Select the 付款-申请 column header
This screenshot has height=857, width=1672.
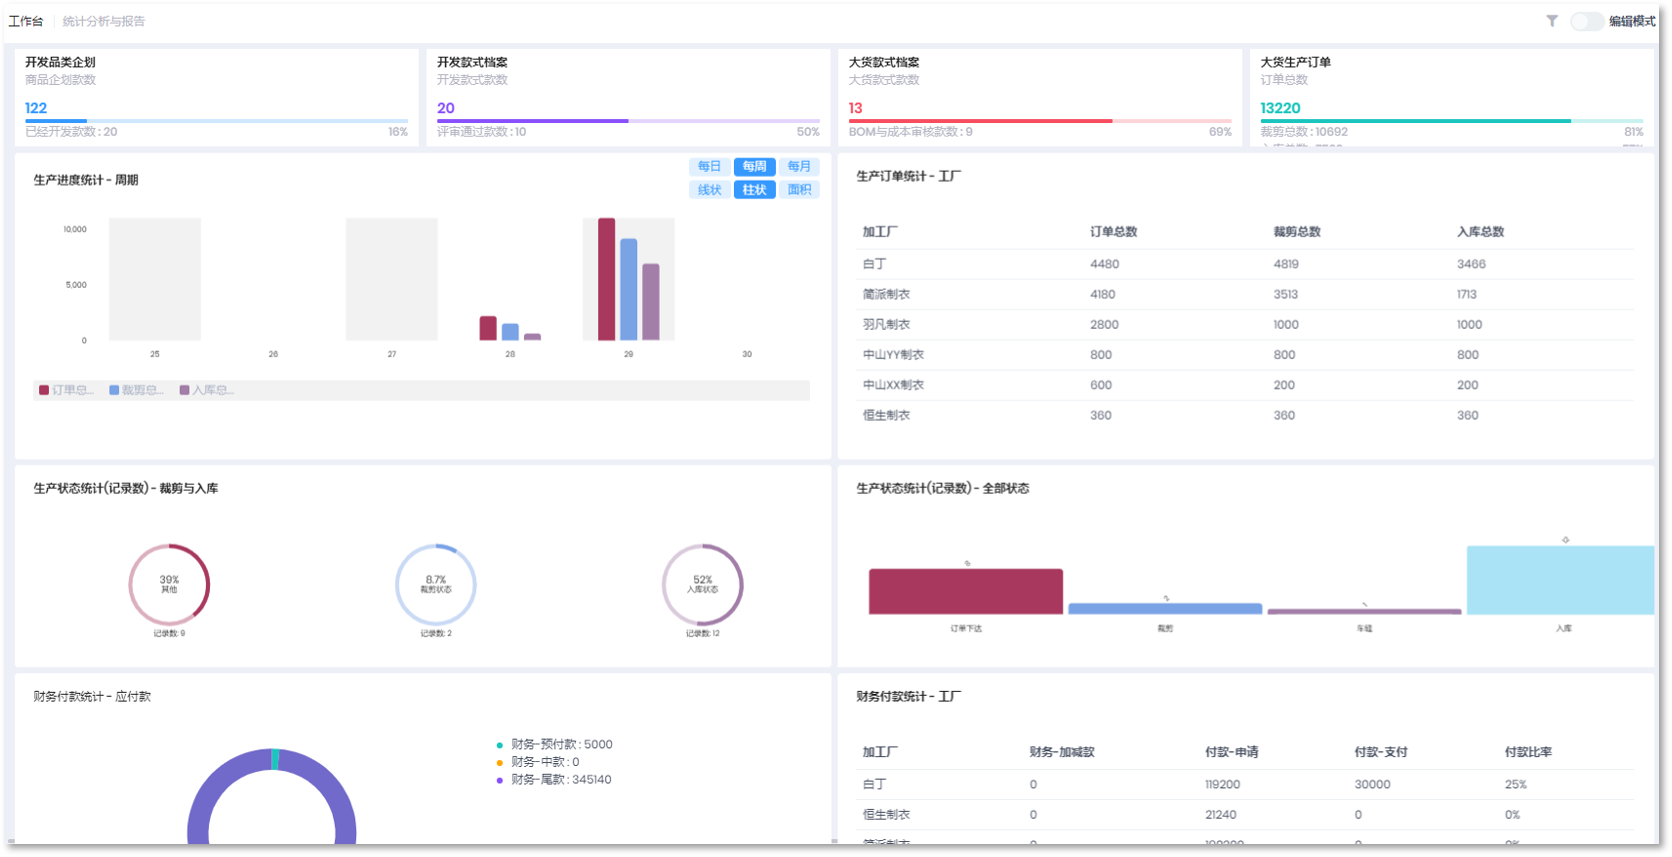(1231, 752)
